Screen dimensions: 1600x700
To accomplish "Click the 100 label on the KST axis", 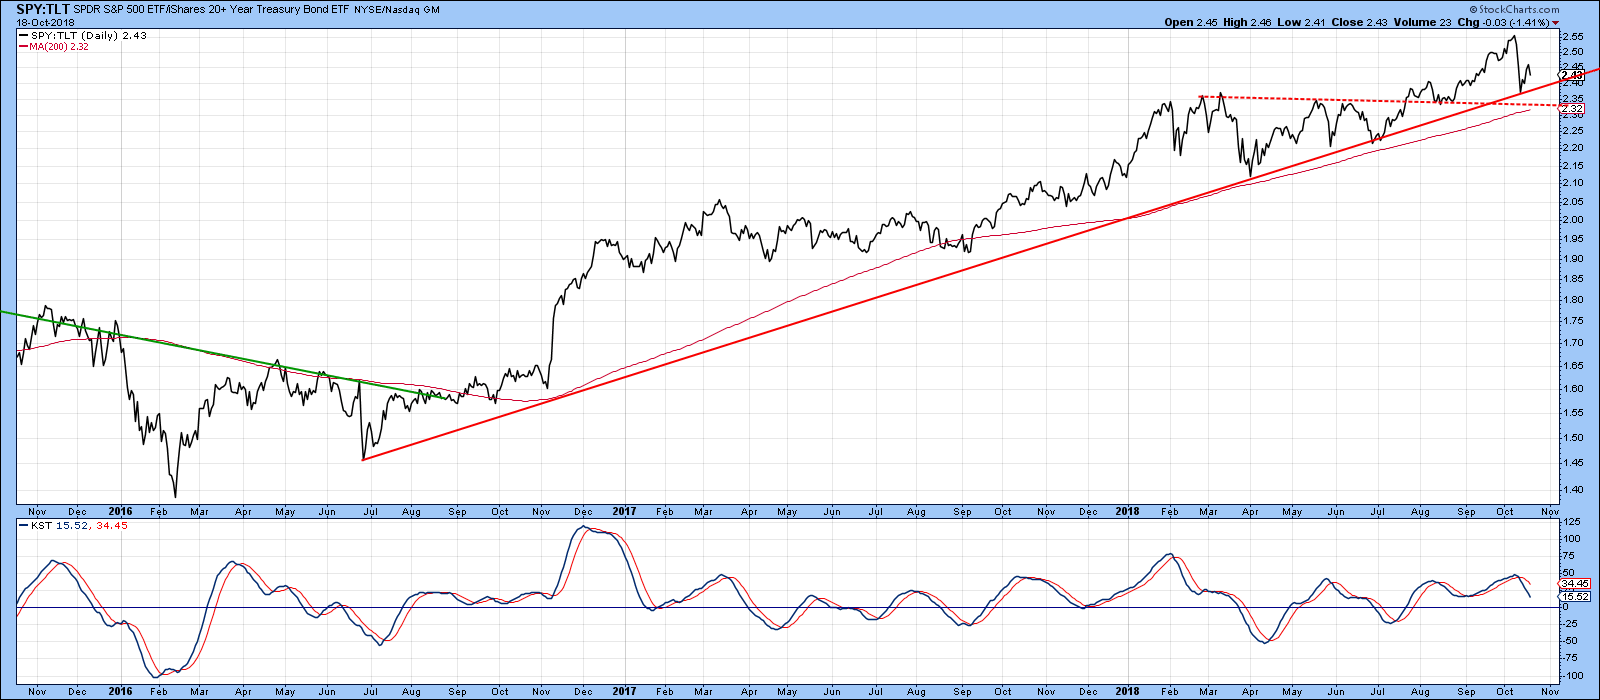I will point(1570,539).
